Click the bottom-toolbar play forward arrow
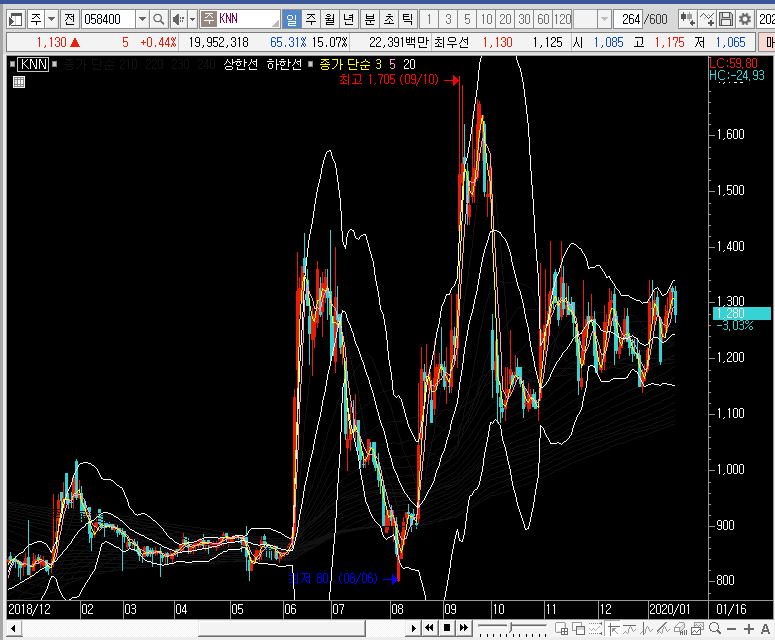 tap(414, 628)
